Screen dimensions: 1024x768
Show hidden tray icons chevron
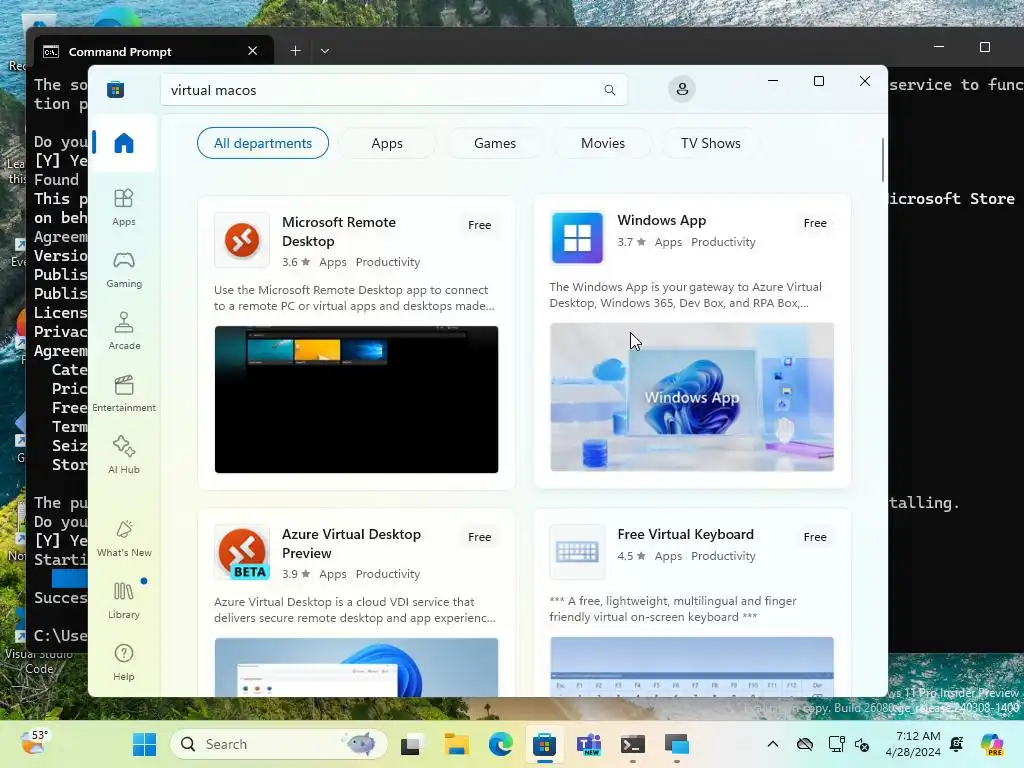pyautogui.click(x=773, y=744)
